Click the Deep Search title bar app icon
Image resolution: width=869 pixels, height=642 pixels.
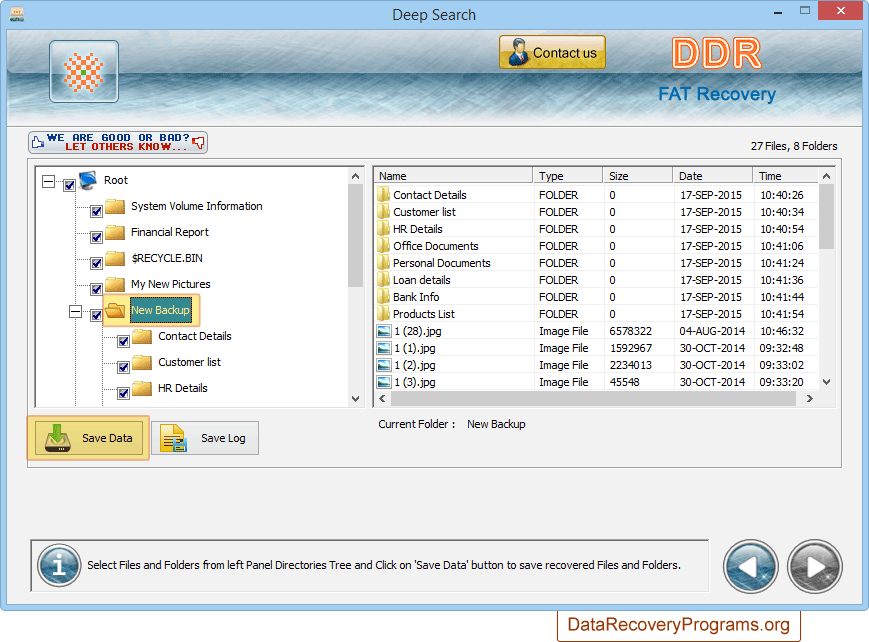[x=17, y=14]
